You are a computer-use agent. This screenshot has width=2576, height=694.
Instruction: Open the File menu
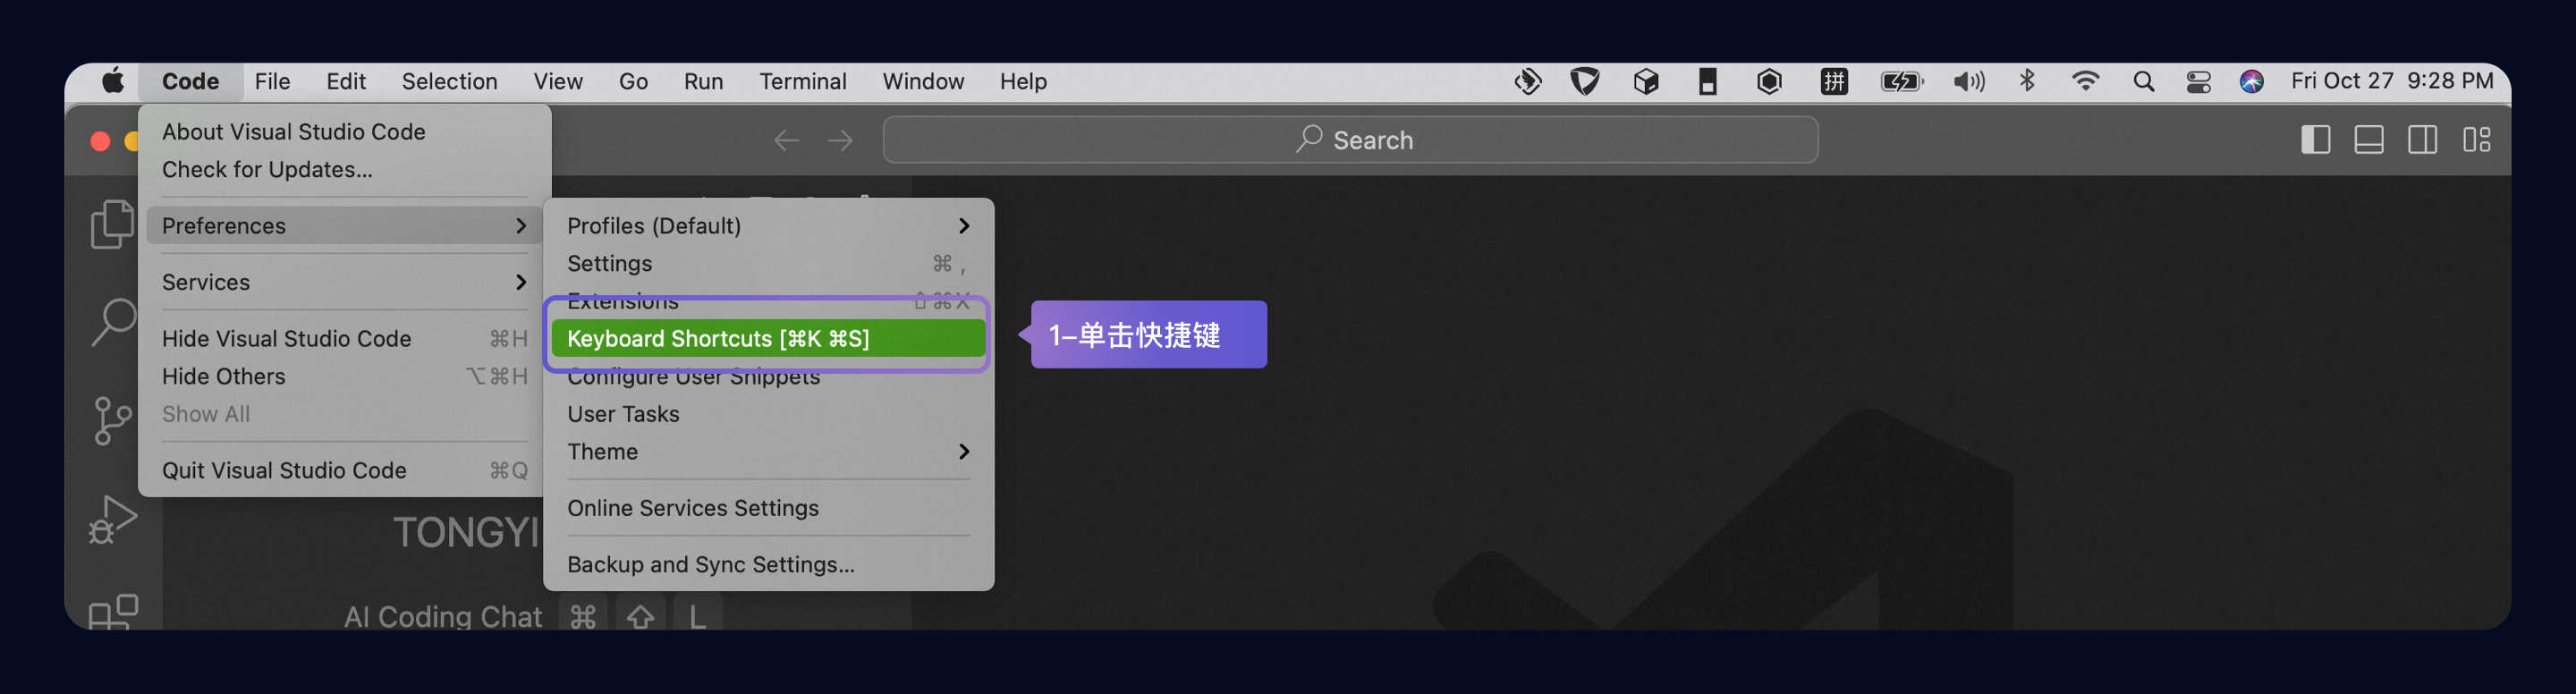[272, 81]
